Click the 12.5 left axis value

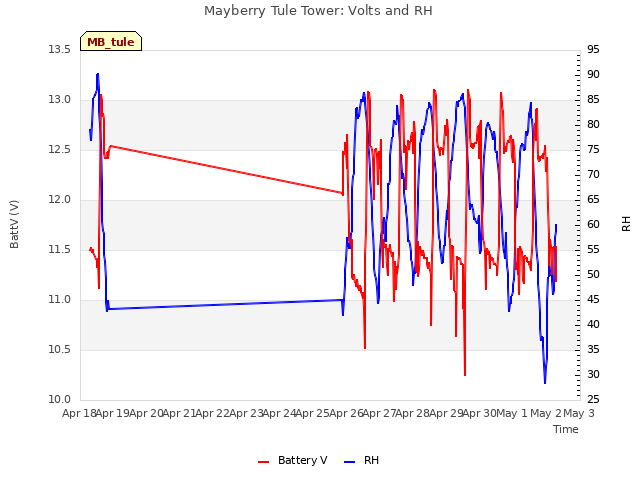(60, 150)
